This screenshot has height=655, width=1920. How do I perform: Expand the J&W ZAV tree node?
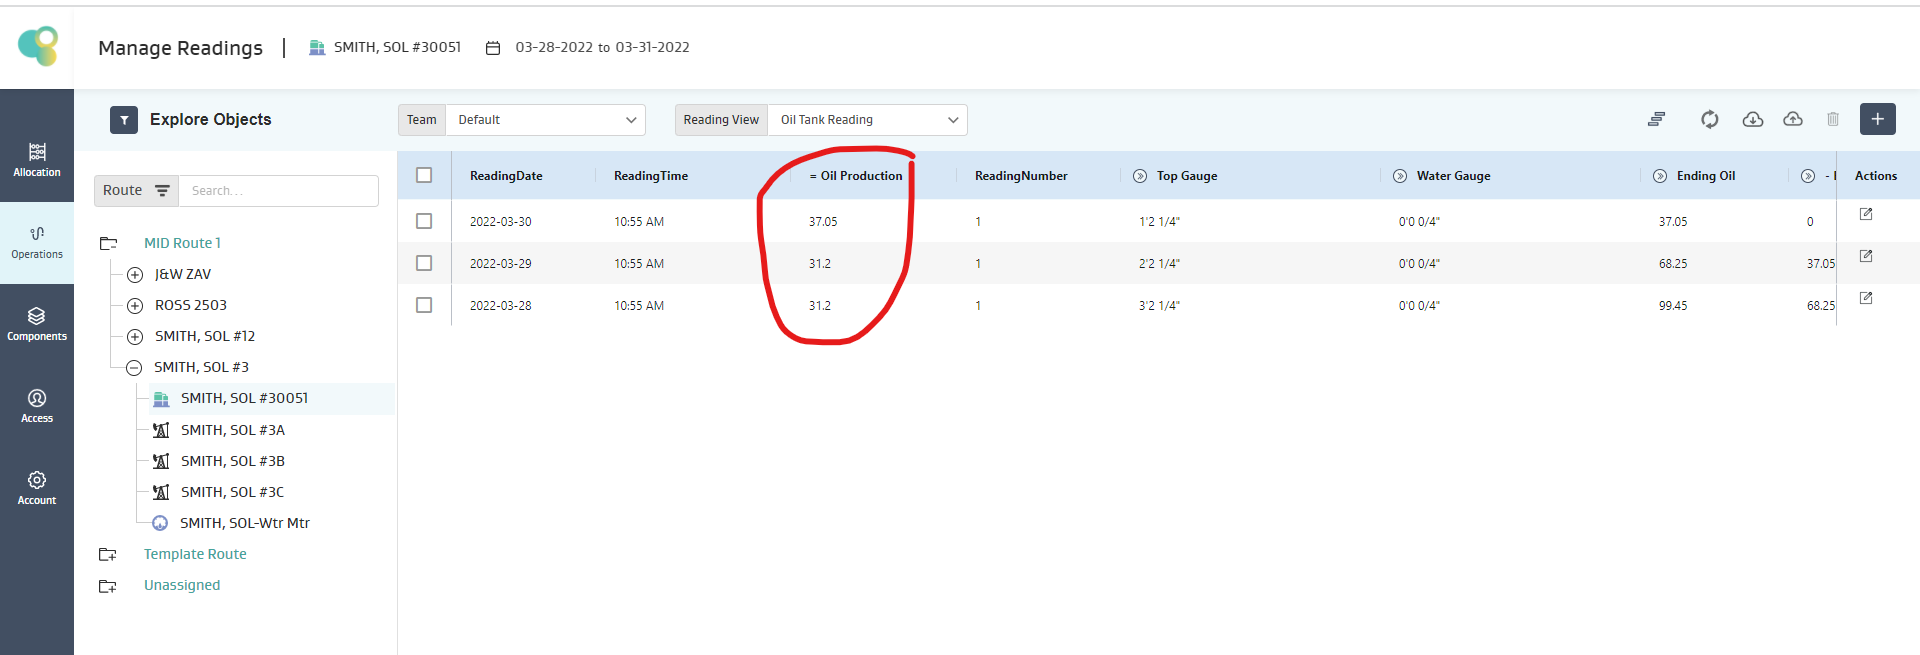click(x=135, y=275)
